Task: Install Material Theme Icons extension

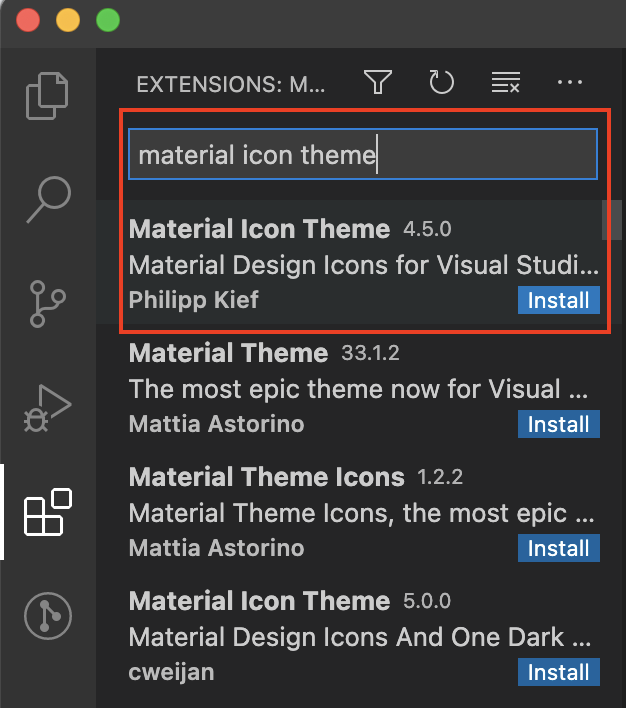Action: 559,548
